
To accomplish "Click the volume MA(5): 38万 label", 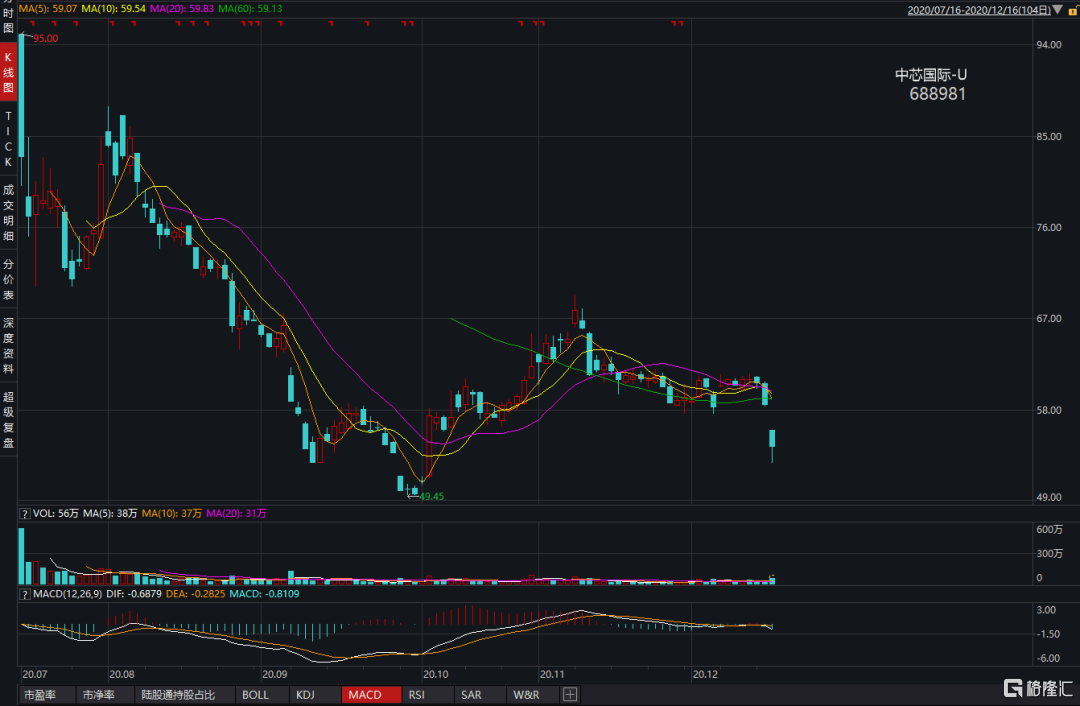I will tap(110, 514).
